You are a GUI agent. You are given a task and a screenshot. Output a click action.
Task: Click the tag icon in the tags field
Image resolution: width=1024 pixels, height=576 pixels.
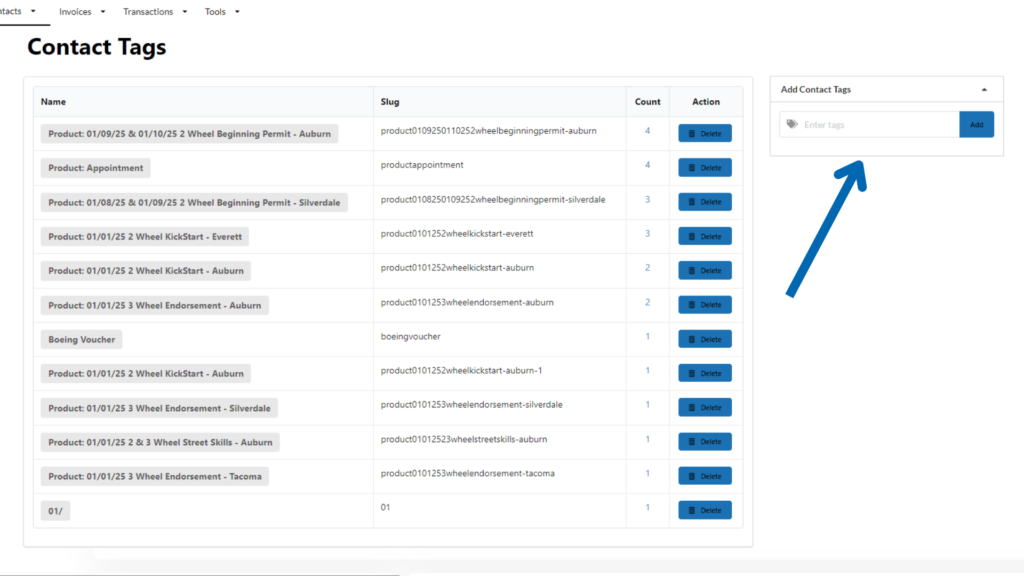792,125
